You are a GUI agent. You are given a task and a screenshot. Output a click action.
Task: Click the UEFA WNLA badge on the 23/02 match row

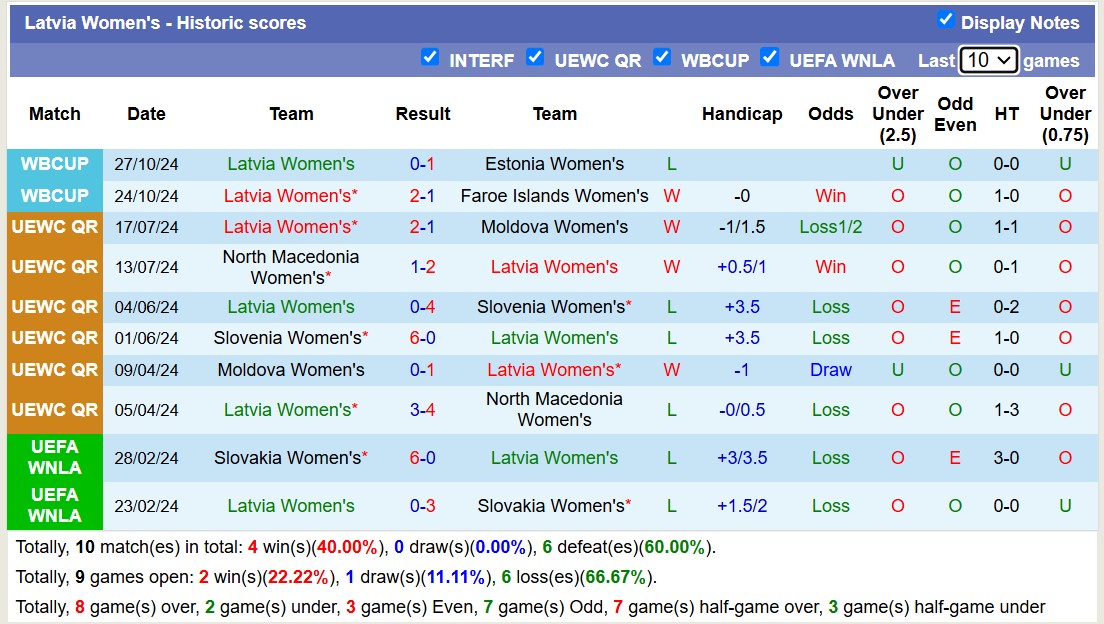(54, 506)
